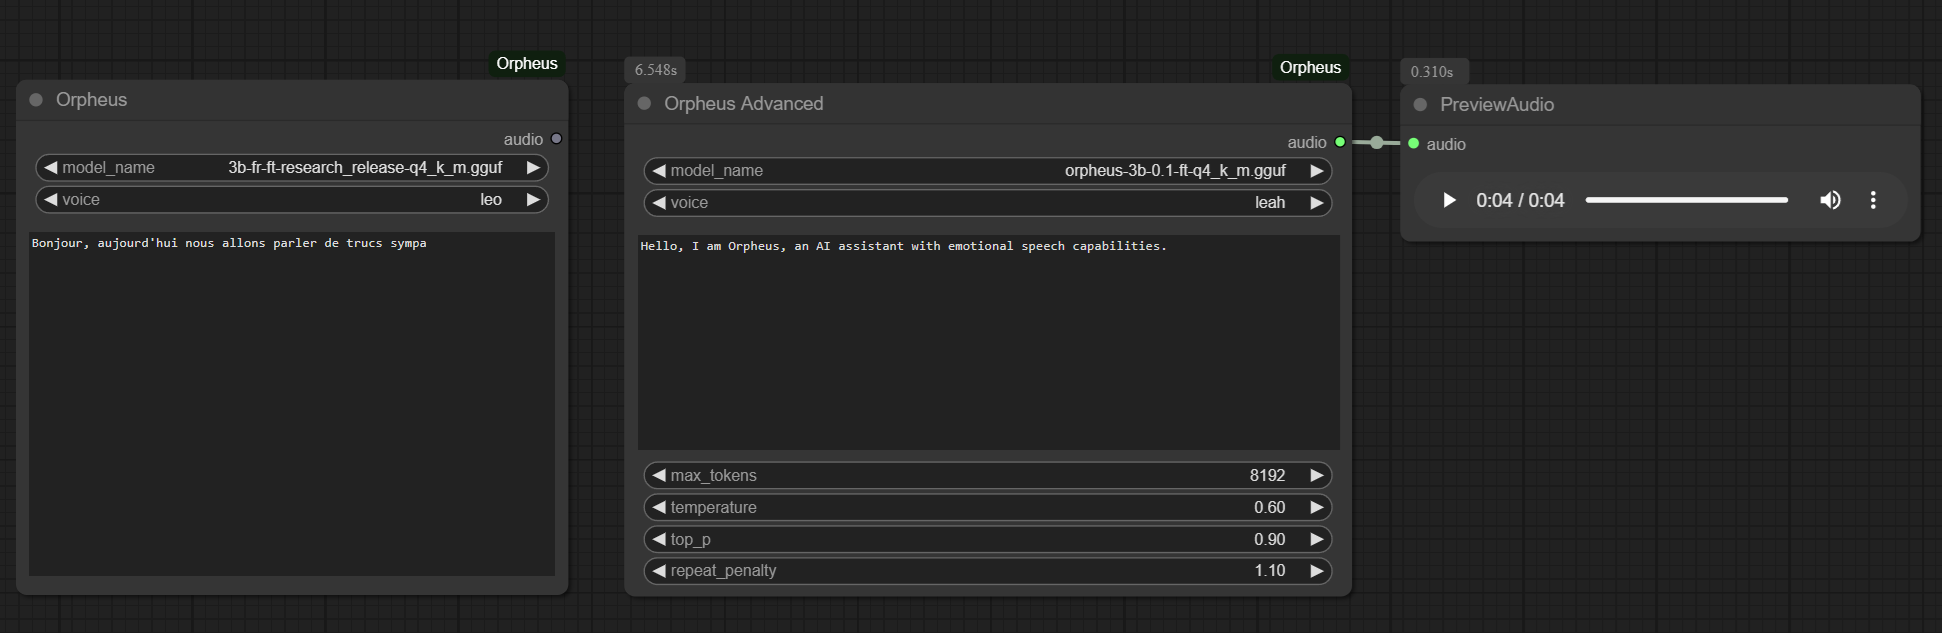Collapse the Orpheus node with its gray dot

click(36, 100)
